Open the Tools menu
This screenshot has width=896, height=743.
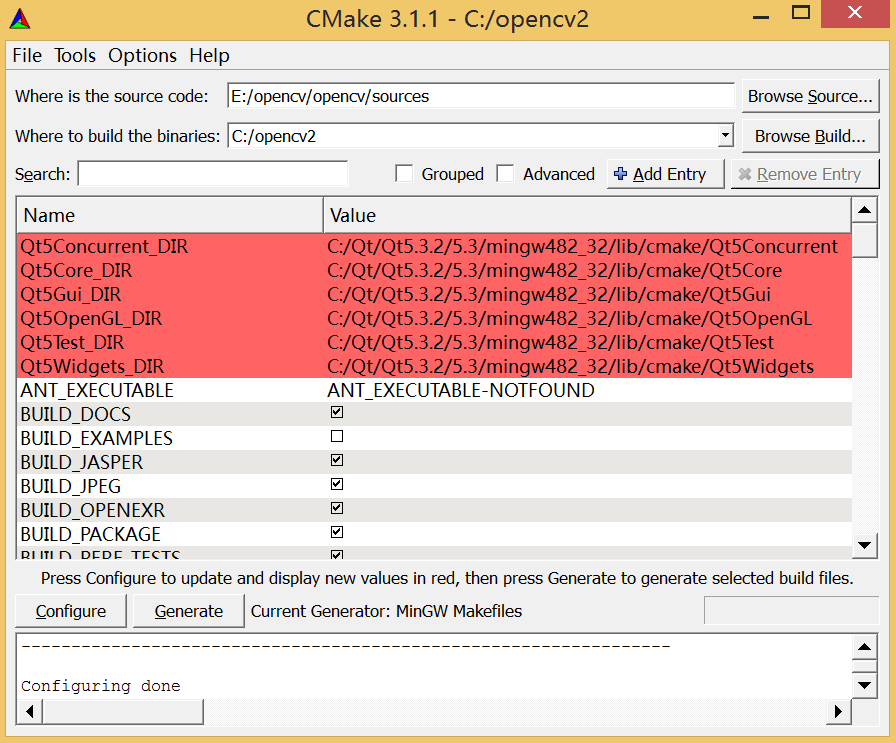tap(75, 55)
